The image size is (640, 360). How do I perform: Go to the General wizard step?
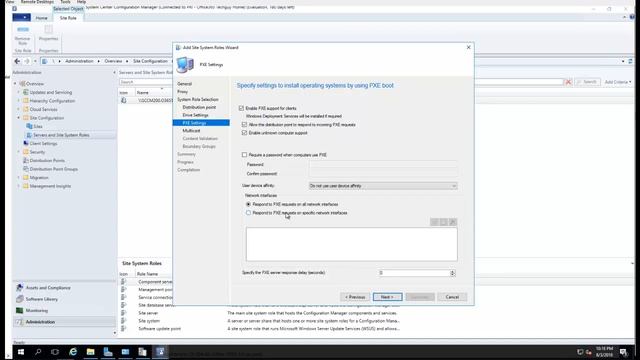point(184,84)
